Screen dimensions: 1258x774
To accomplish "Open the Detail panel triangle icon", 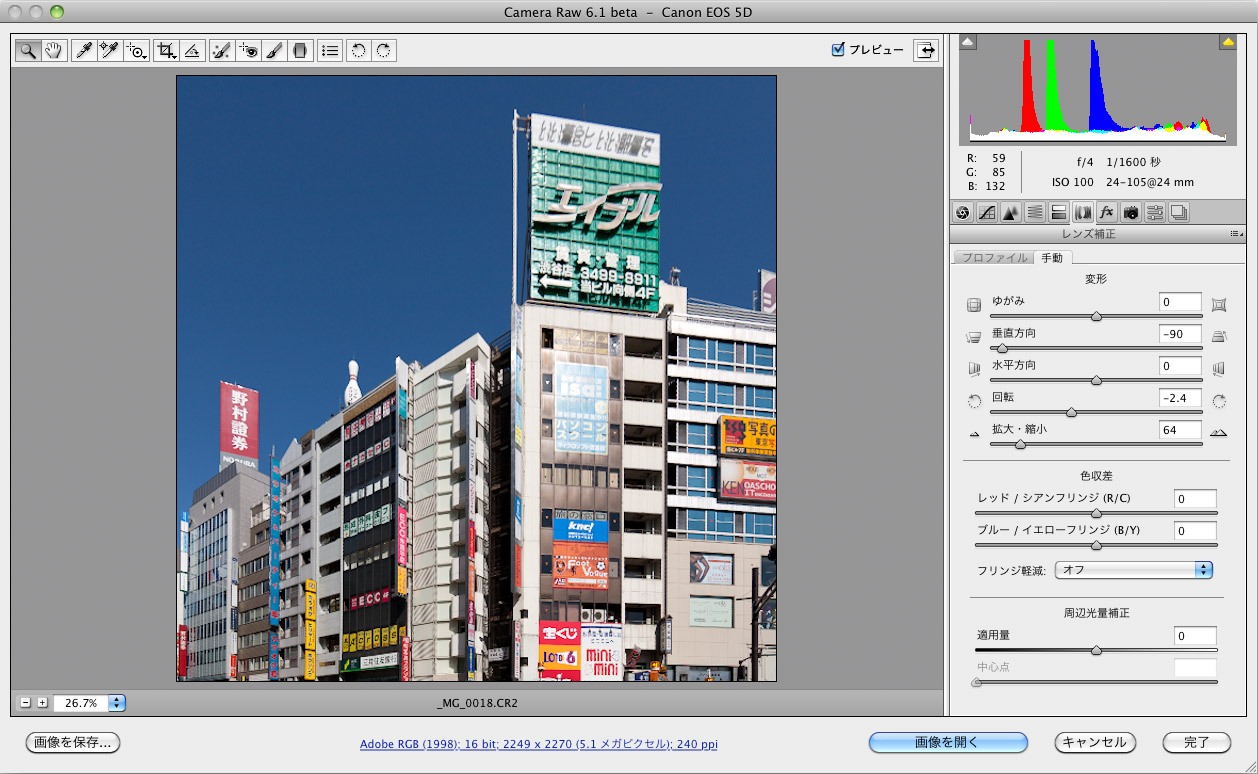I will pyautogui.click(x=1010, y=212).
